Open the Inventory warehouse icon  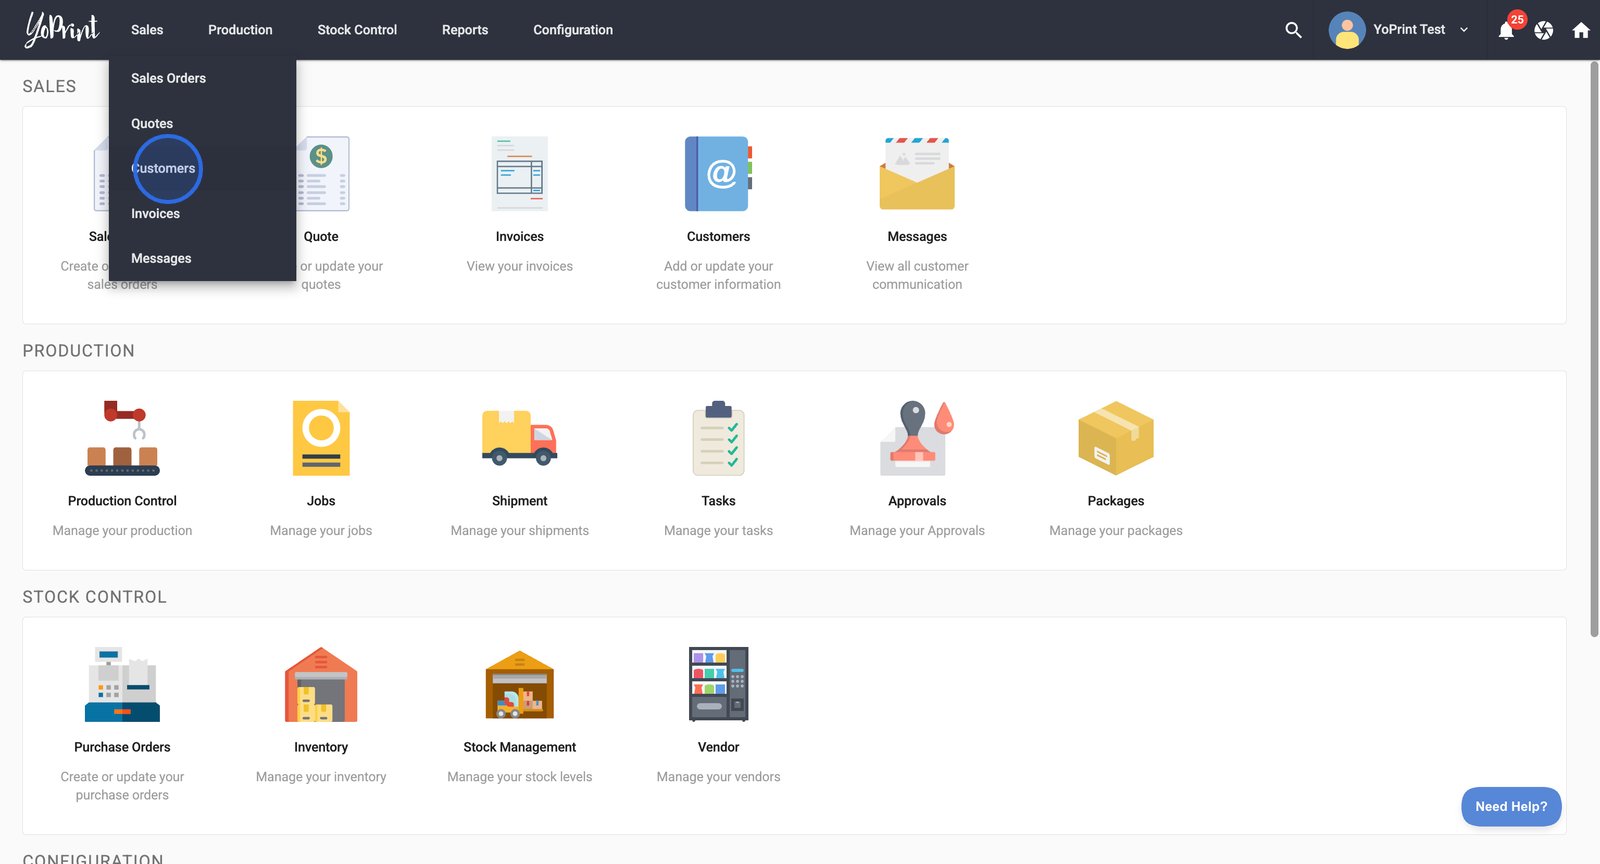click(x=321, y=684)
